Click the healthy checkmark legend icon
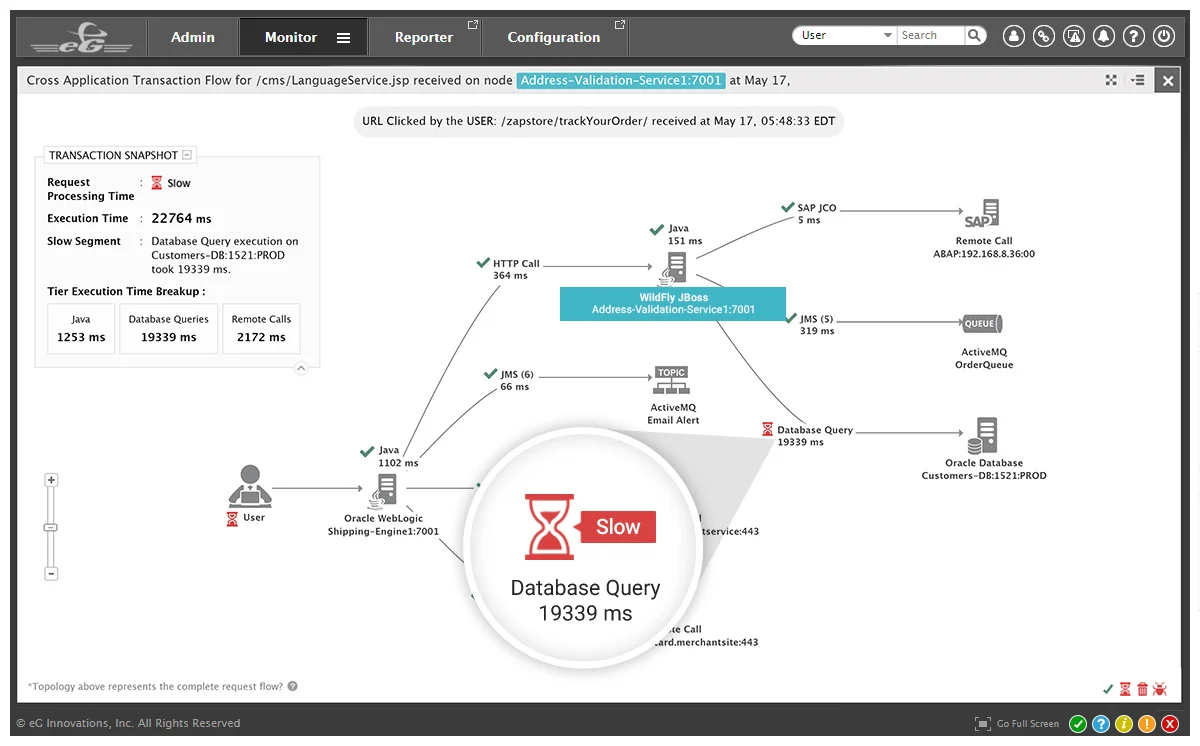The image size is (1200, 746). tap(1108, 689)
